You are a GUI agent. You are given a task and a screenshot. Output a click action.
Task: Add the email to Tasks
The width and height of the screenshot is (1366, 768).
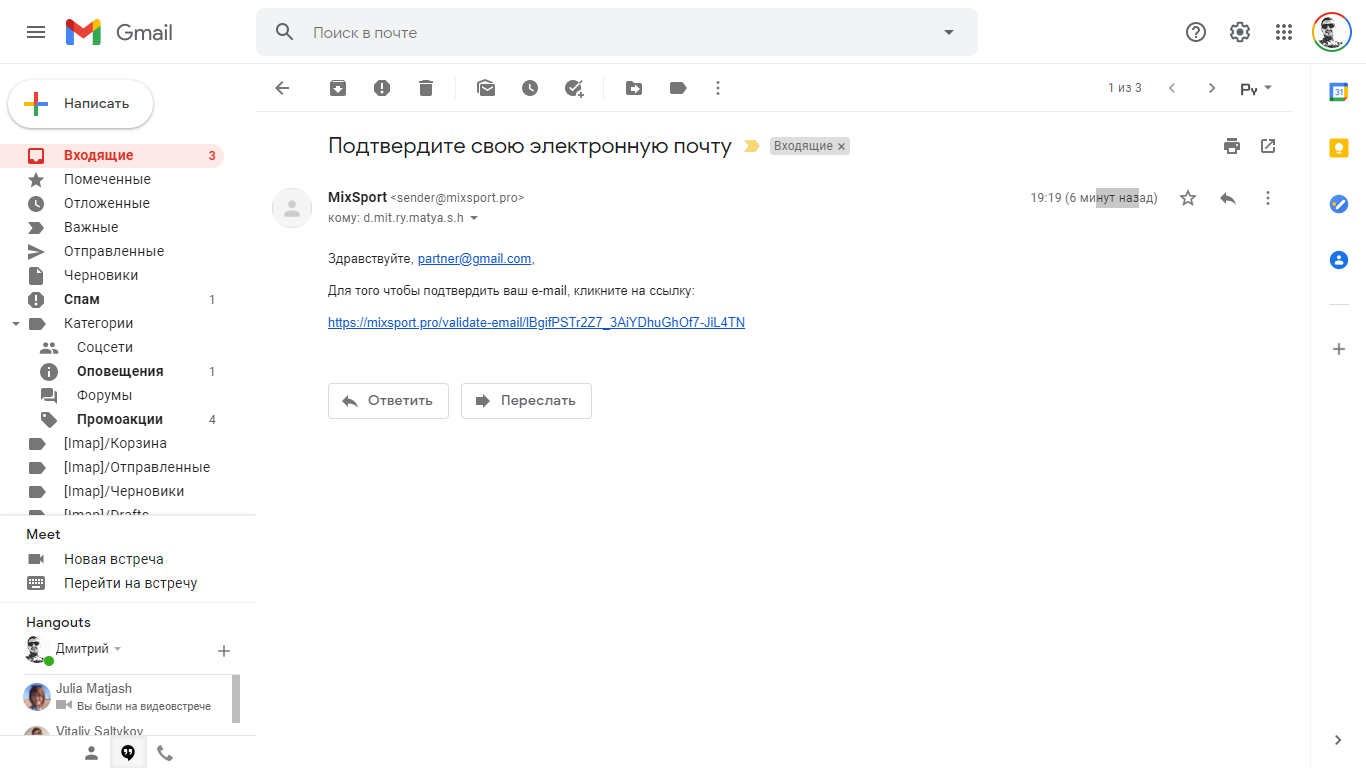click(574, 88)
